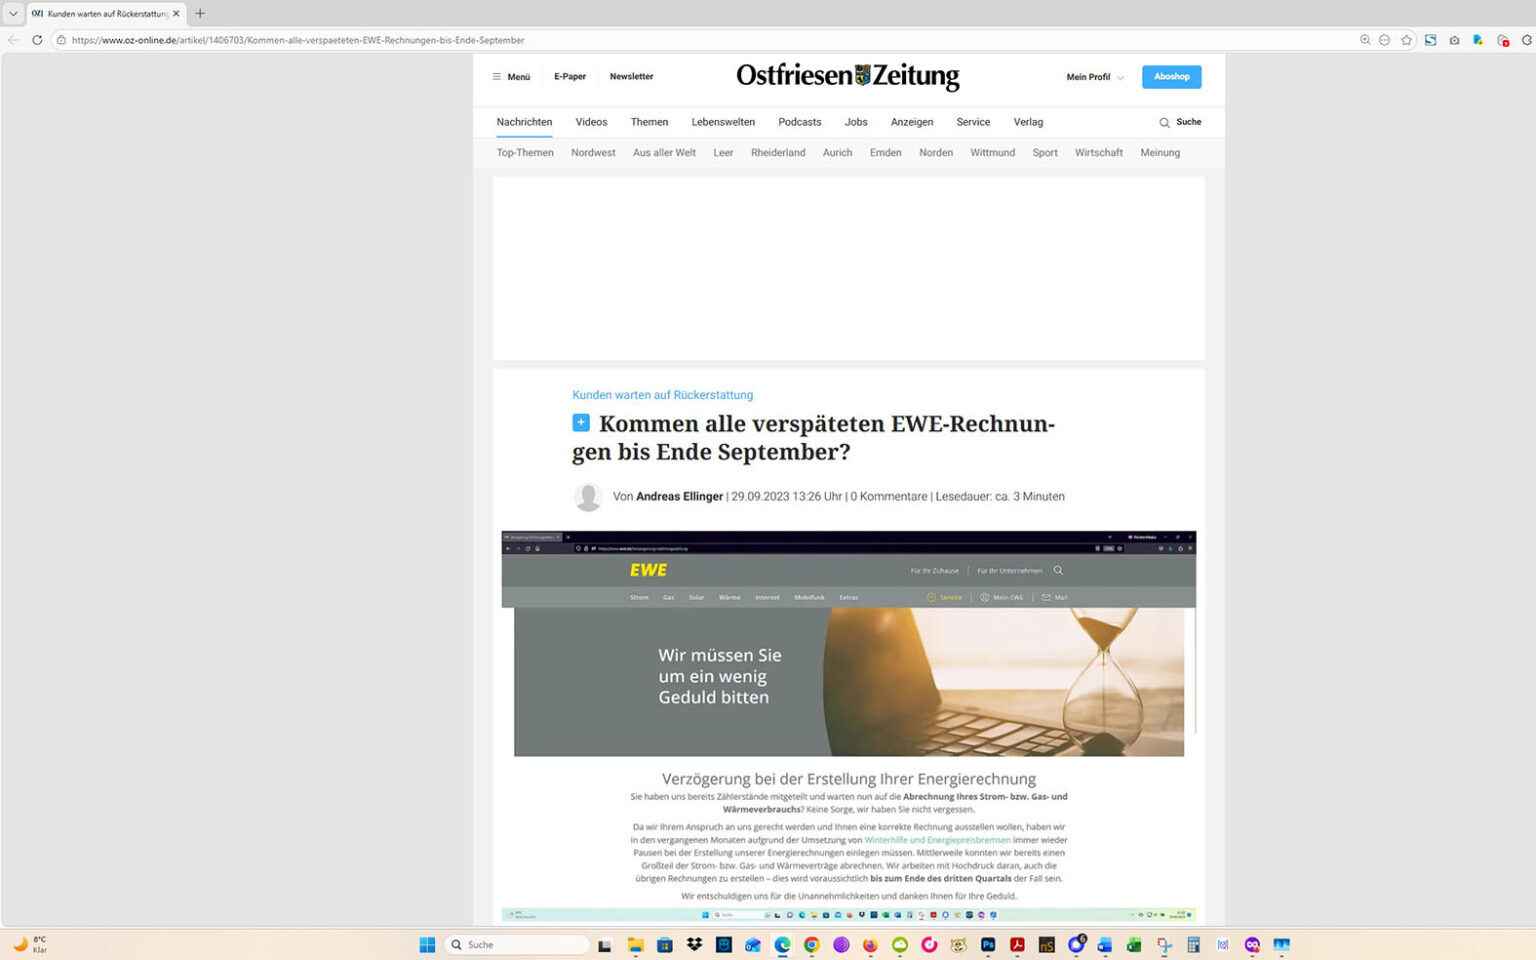Click Podcasts in the navigation bar

799,121
